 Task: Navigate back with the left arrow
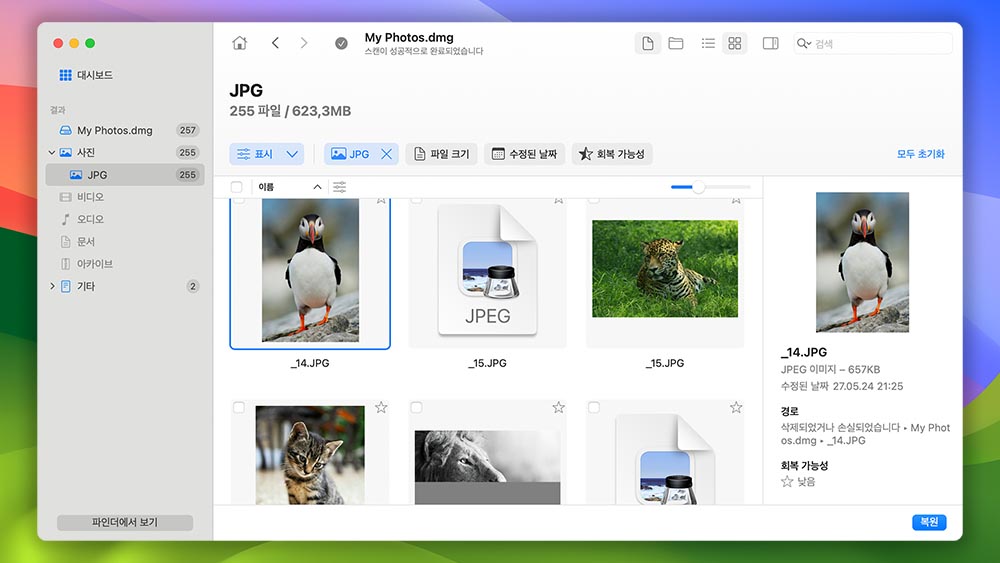pyautogui.click(x=275, y=43)
